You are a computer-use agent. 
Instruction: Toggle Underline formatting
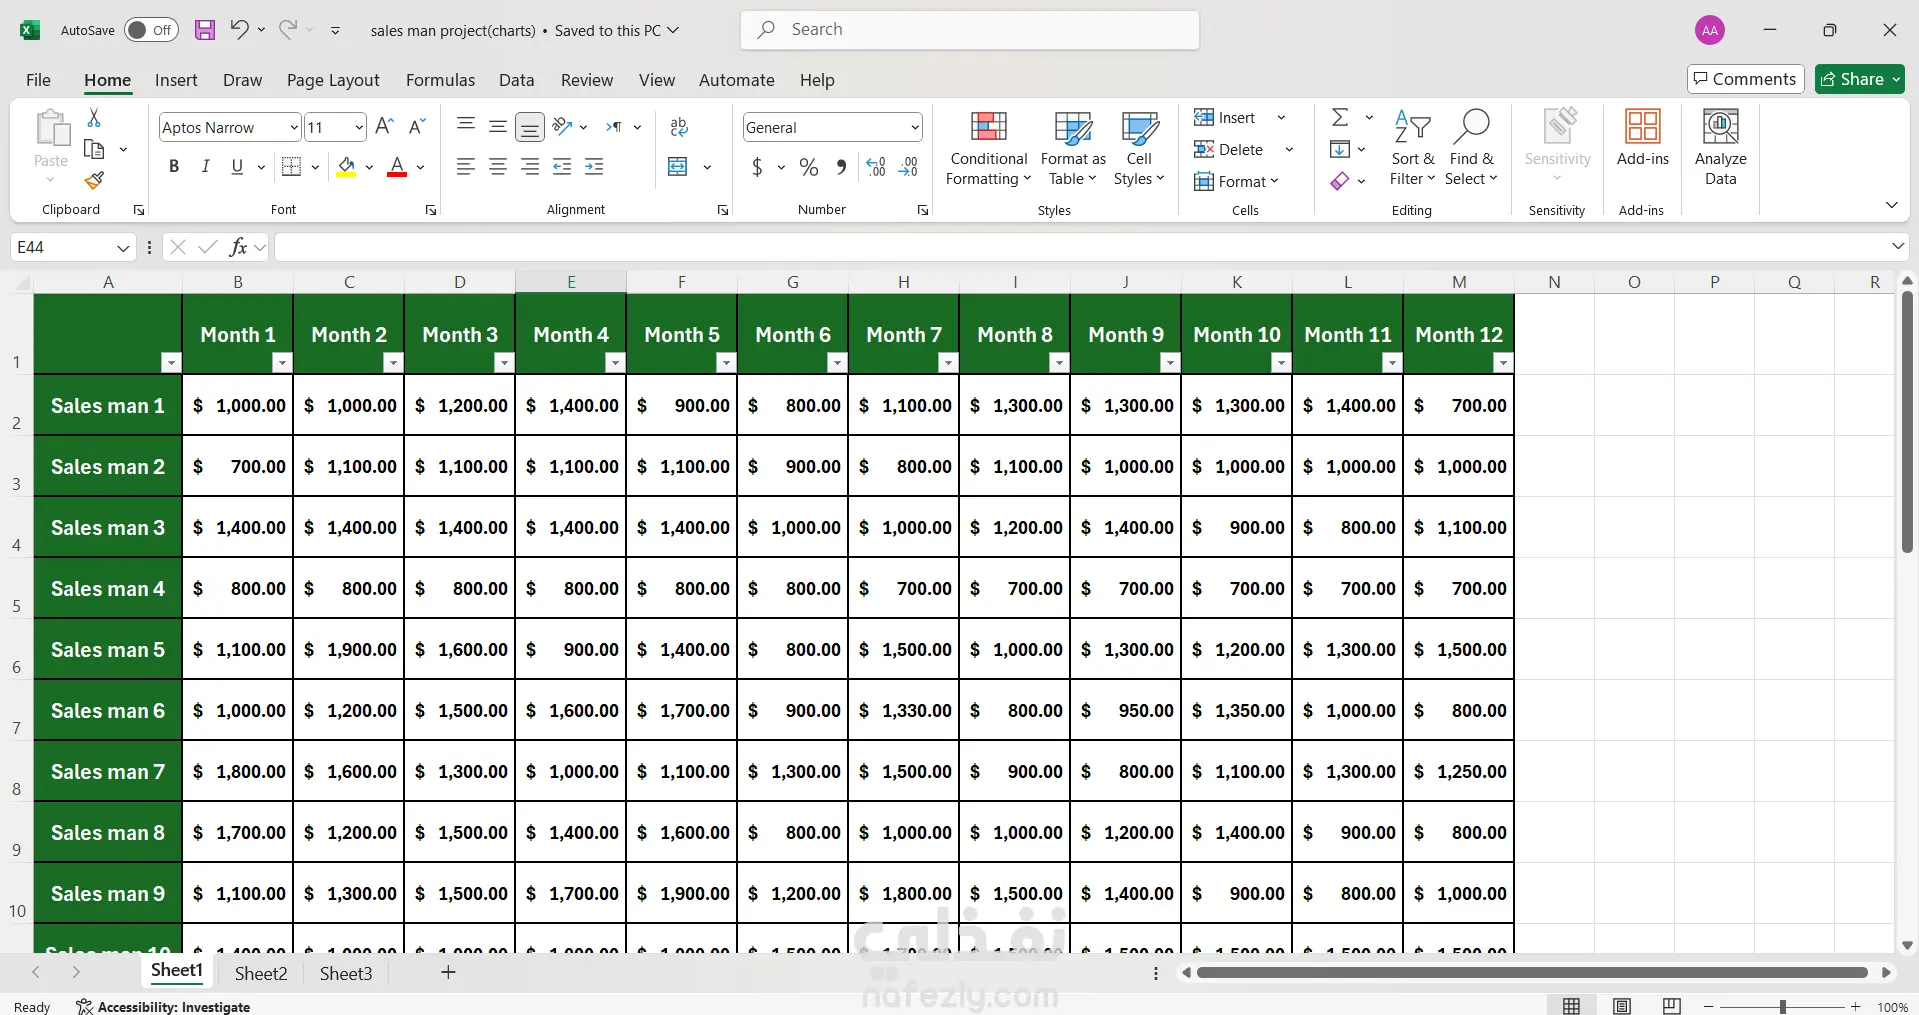[x=237, y=167]
